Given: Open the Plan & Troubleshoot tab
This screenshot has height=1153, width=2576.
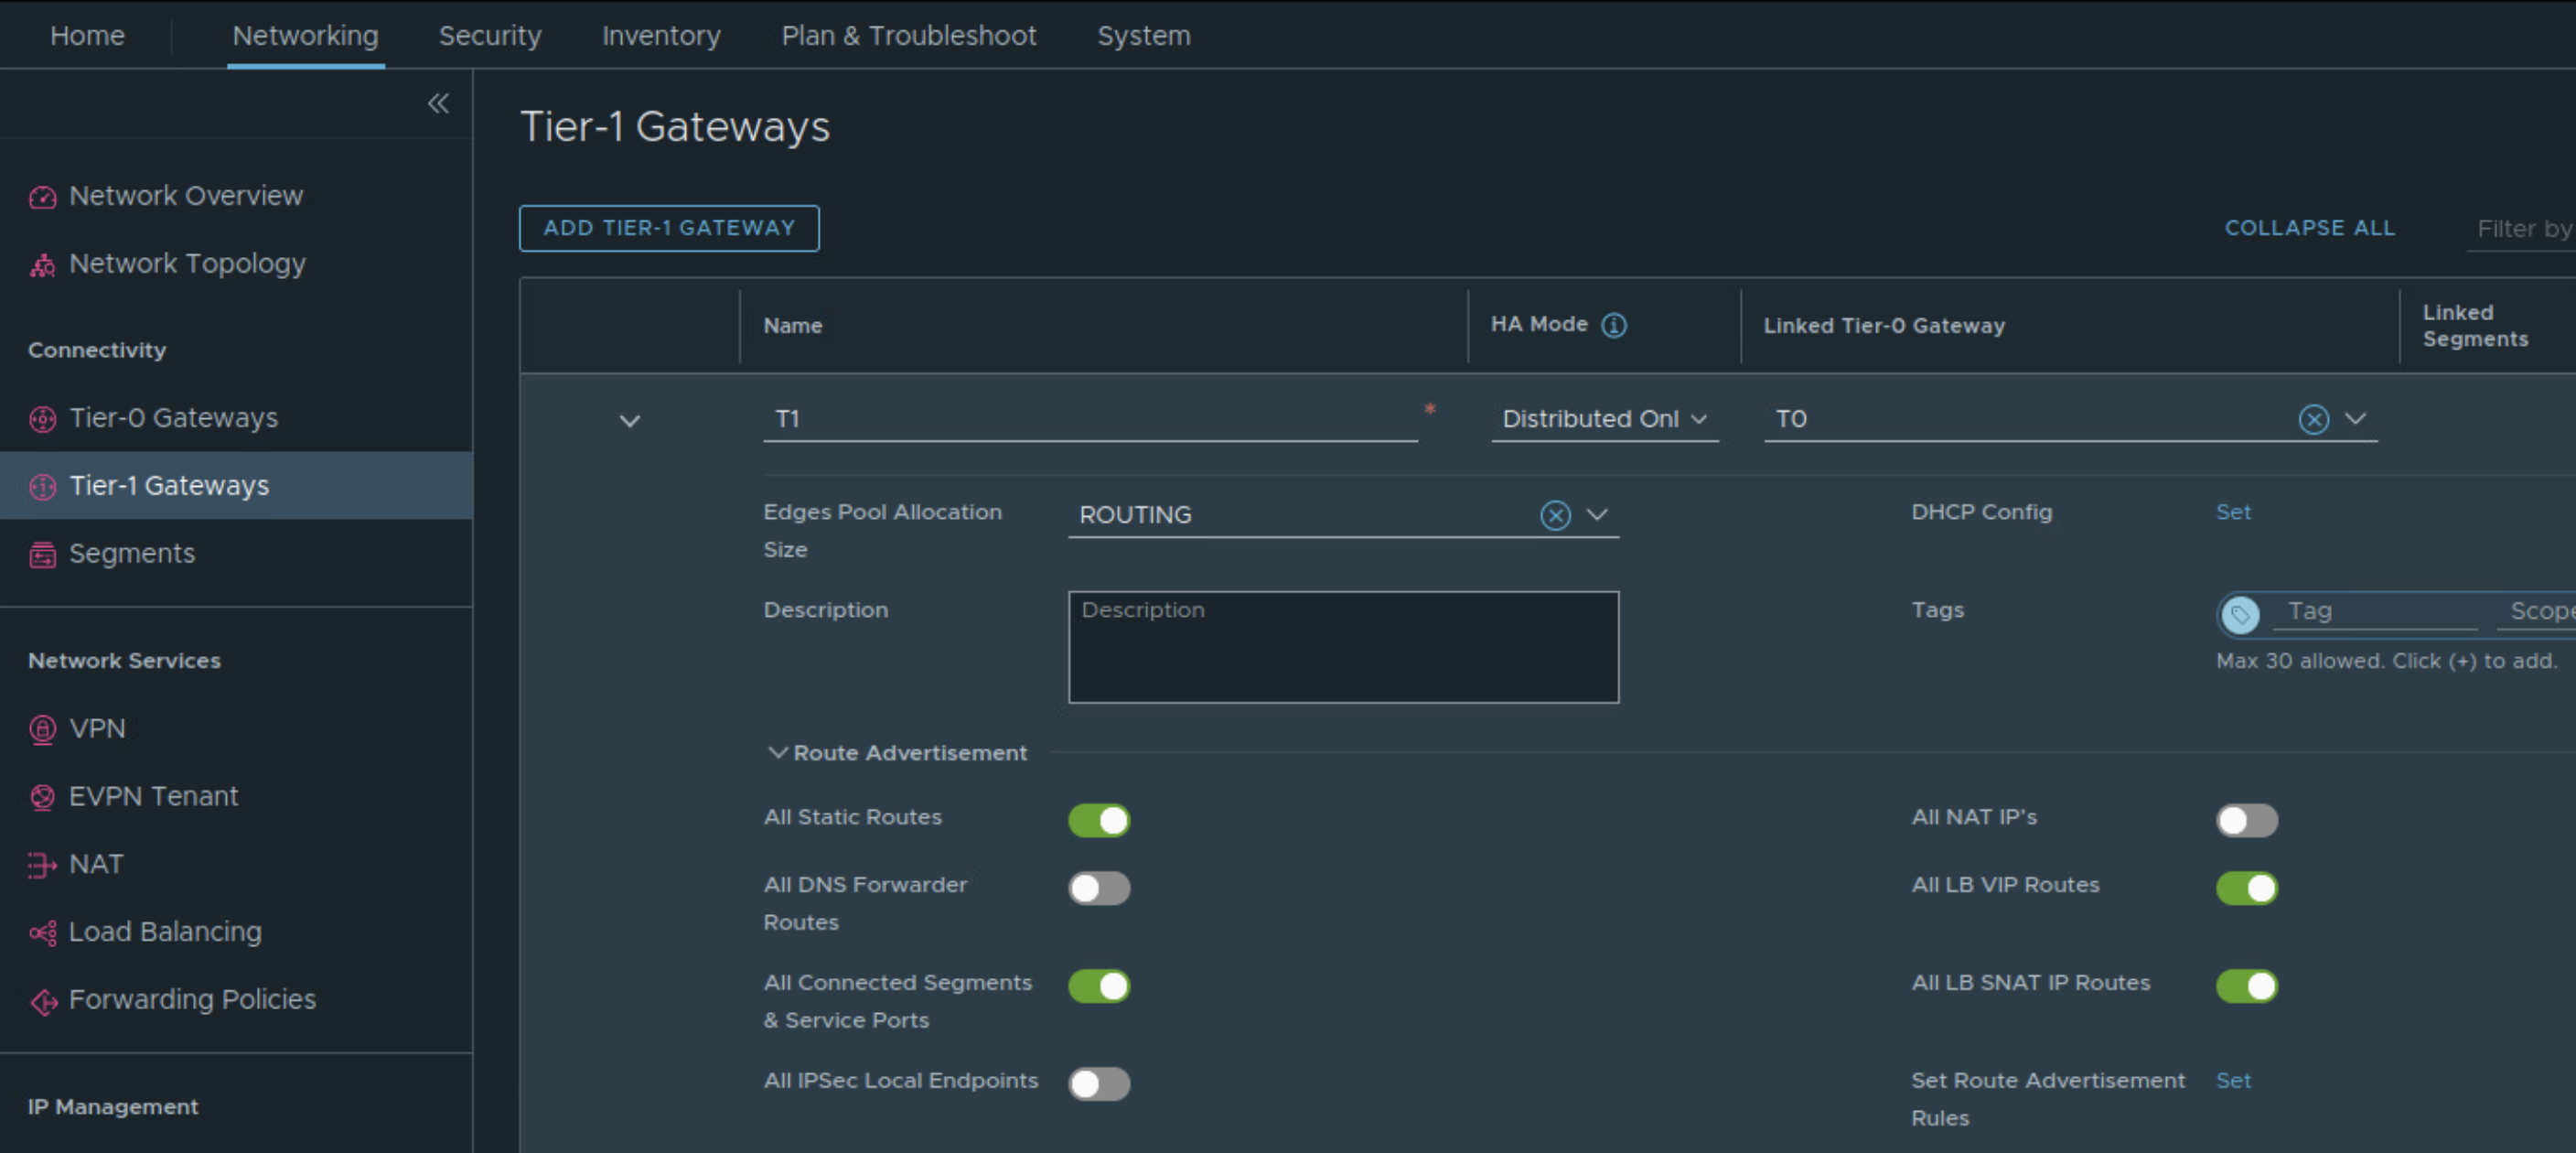Looking at the screenshot, I should [x=908, y=36].
